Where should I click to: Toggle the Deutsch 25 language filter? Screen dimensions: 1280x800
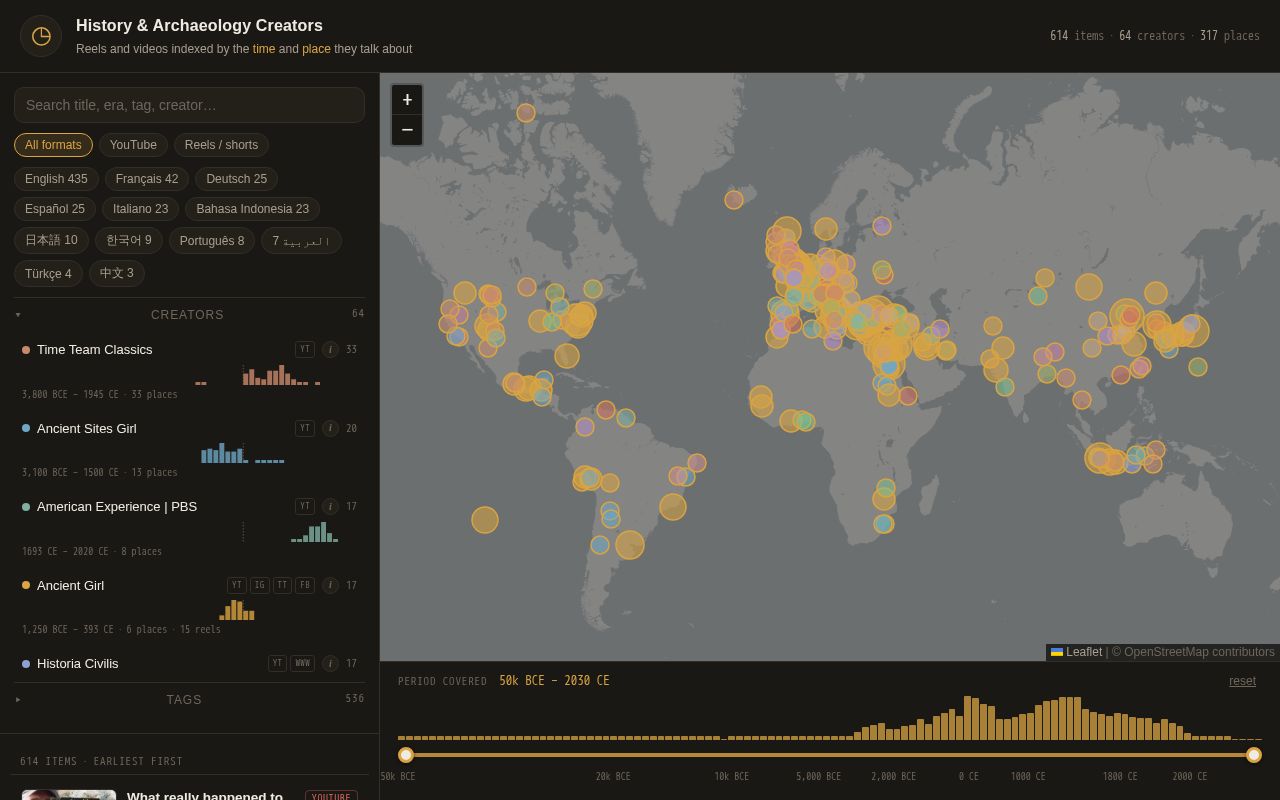point(236,179)
